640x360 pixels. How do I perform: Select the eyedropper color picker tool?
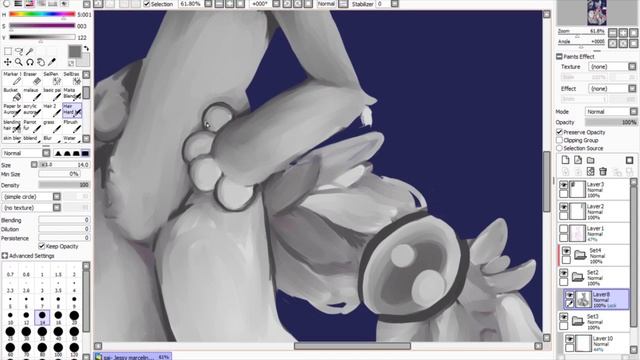tap(52, 62)
